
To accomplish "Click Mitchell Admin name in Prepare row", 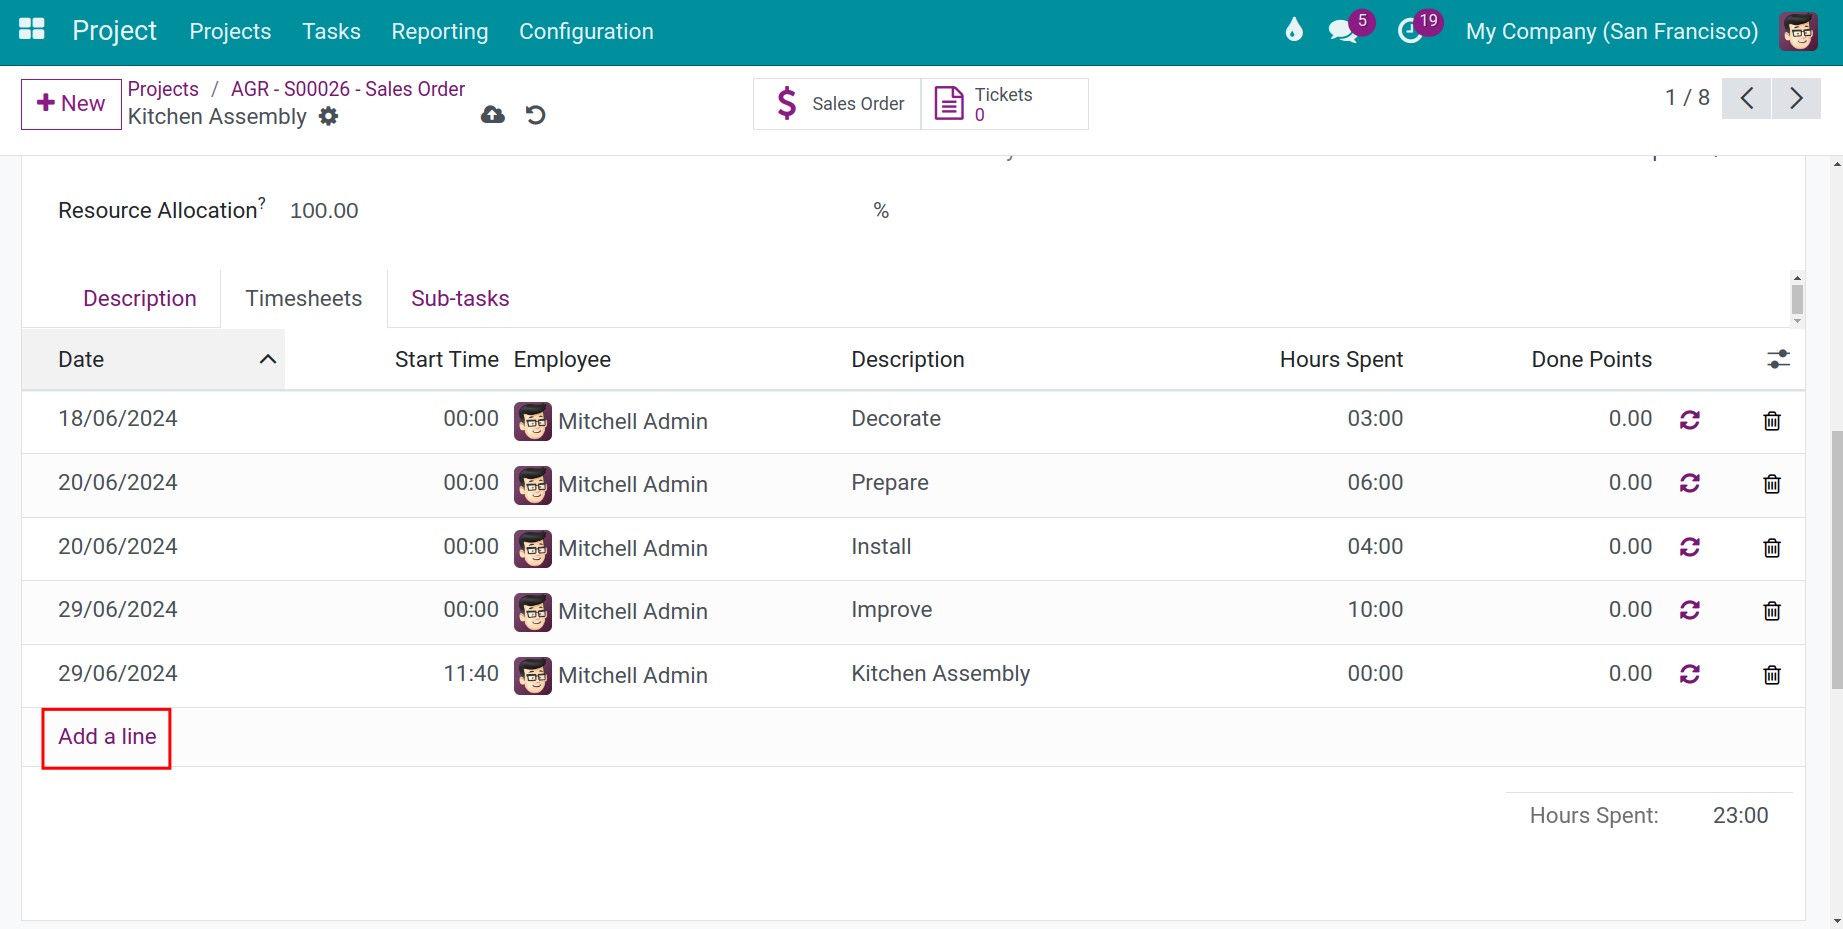I will click(633, 485).
